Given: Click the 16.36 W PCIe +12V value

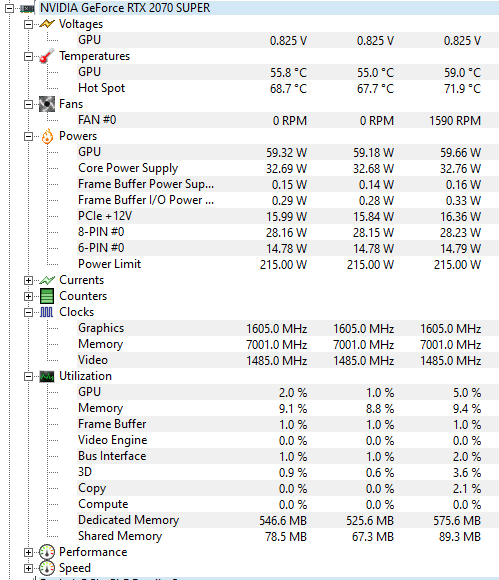Looking at the screenshot, I should click(x=461, y=217).
